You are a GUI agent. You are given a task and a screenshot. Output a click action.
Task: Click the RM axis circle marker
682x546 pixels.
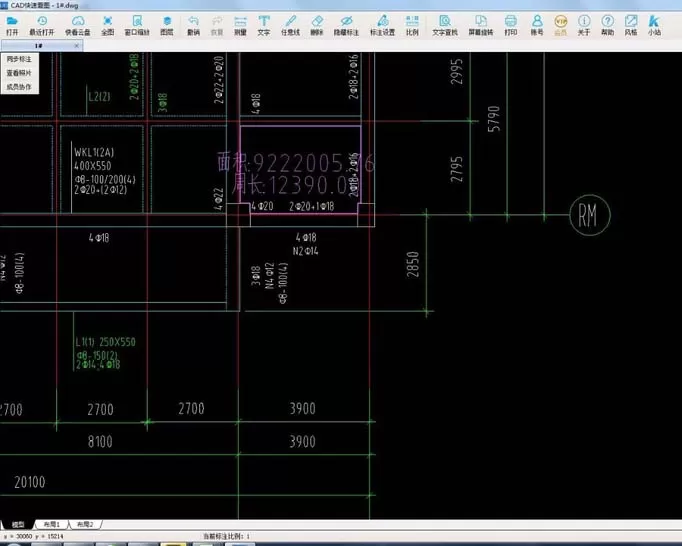click(590, 215)
